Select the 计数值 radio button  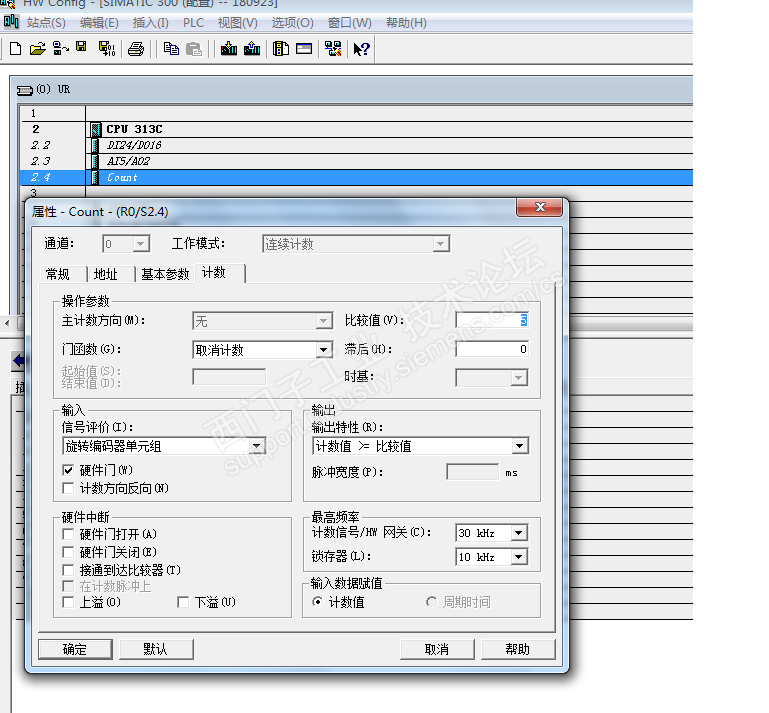(318, 602)
